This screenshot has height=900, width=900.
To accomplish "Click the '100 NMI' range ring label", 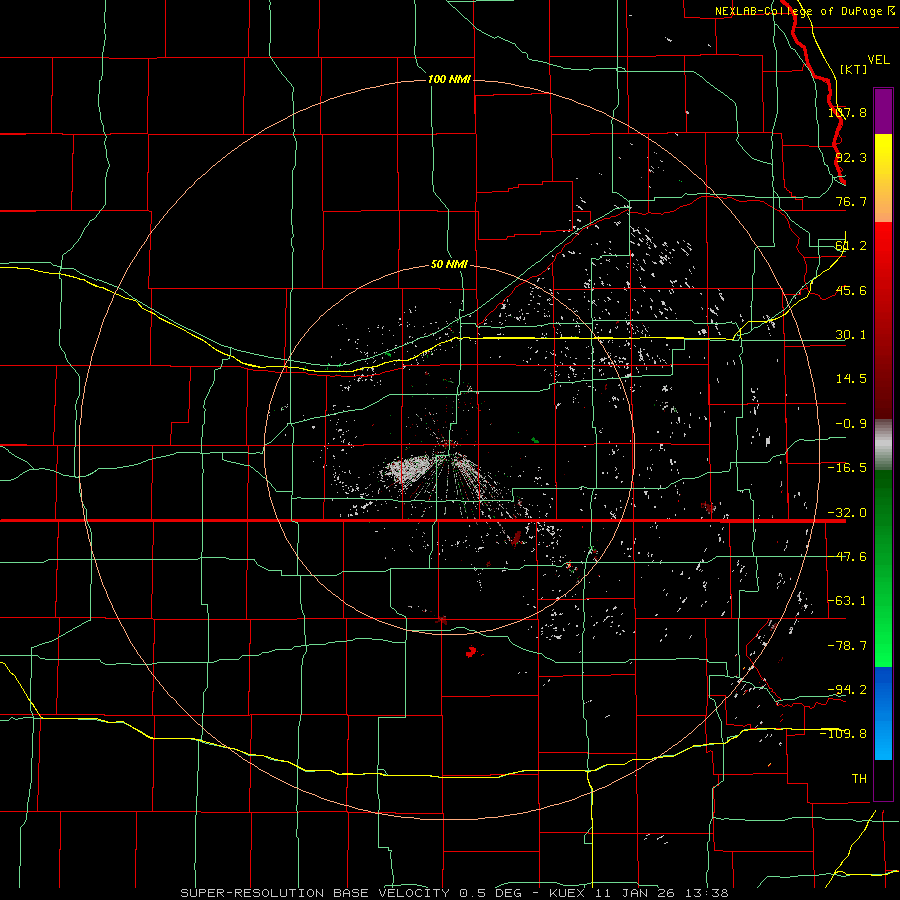I will point(449,79).
